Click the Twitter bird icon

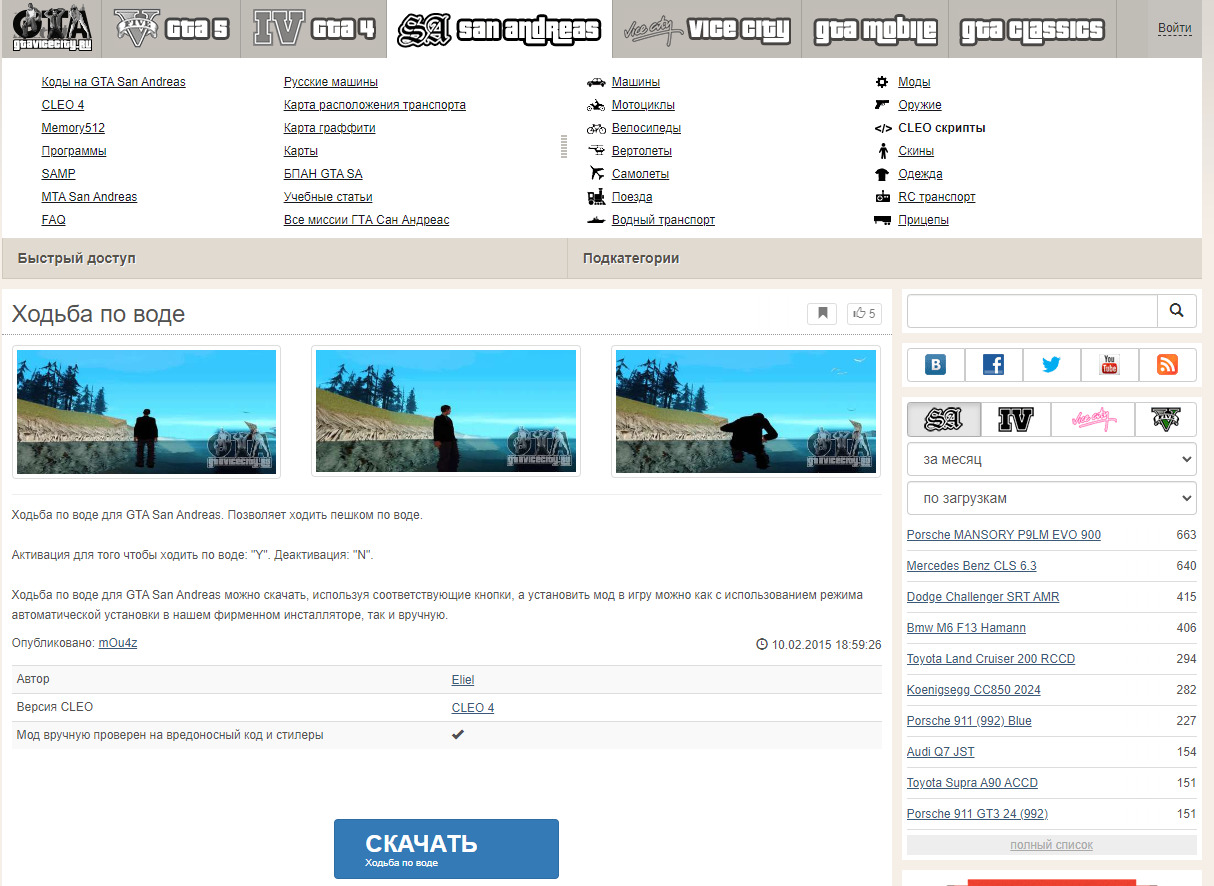tap(1051, 365)
